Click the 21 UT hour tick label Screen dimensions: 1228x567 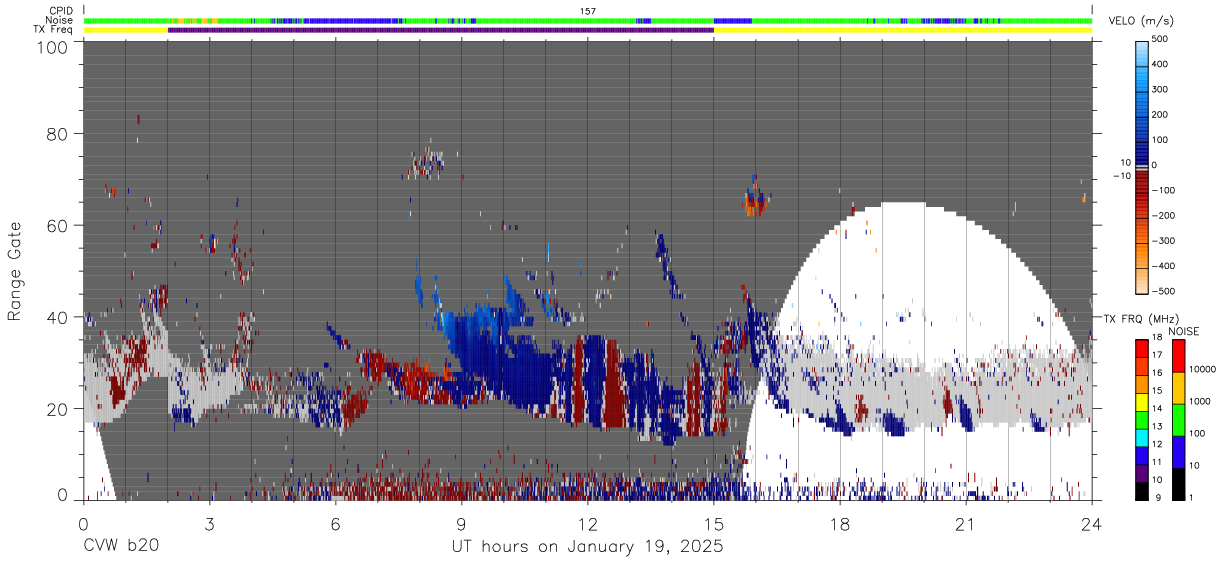[965, 523]
